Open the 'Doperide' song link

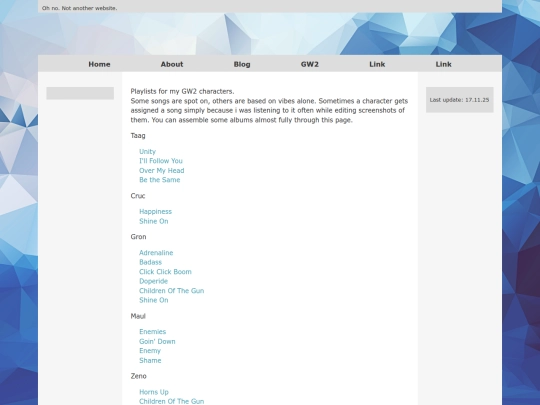tap(153, 281)
